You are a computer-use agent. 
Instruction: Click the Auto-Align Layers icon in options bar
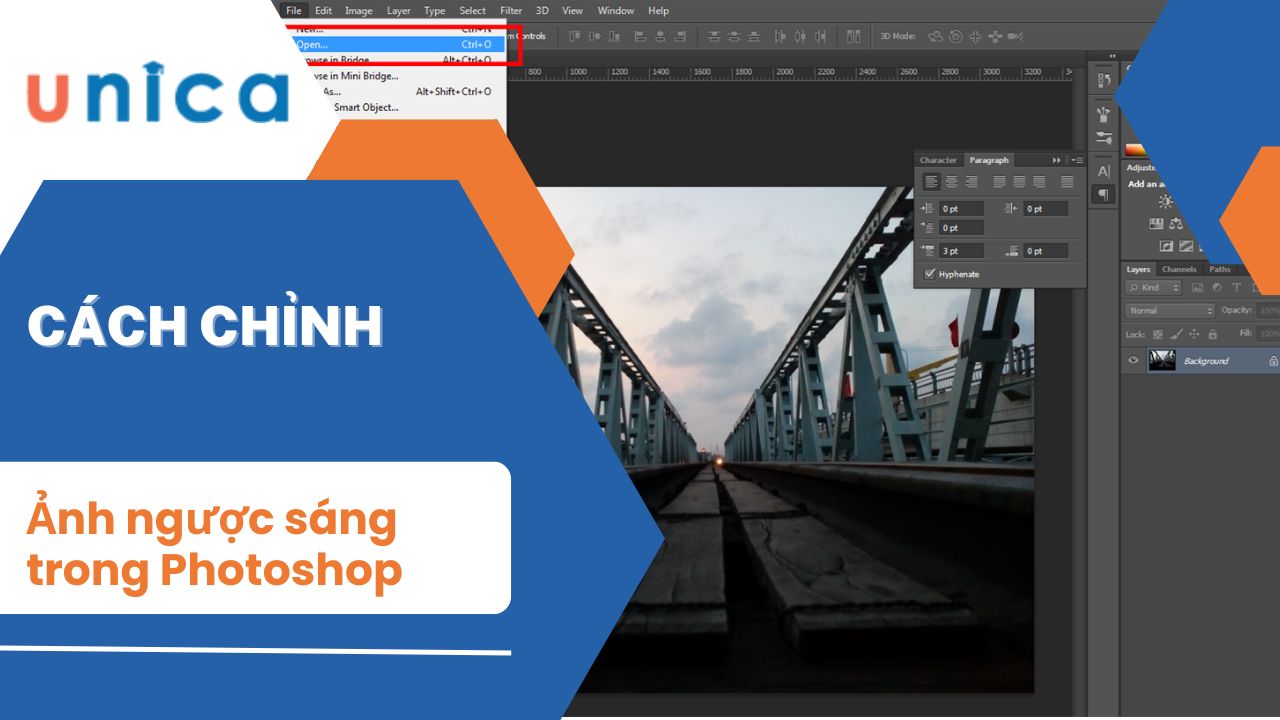point(853,37)
